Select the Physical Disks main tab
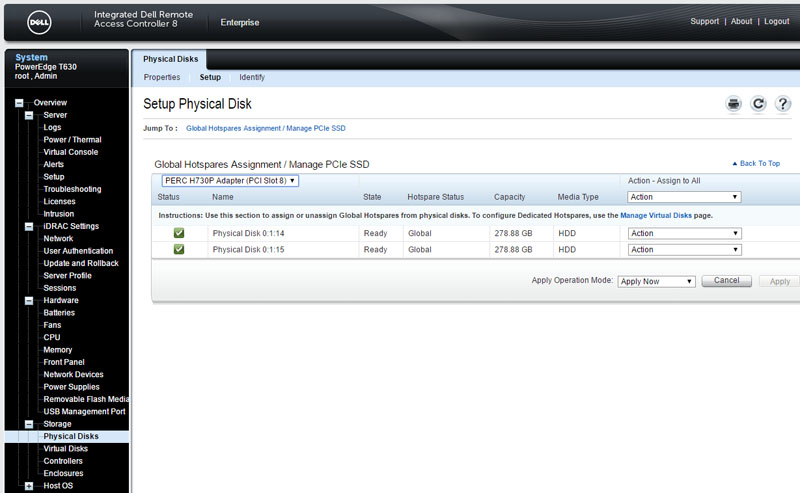 click(x=170, y=59)
